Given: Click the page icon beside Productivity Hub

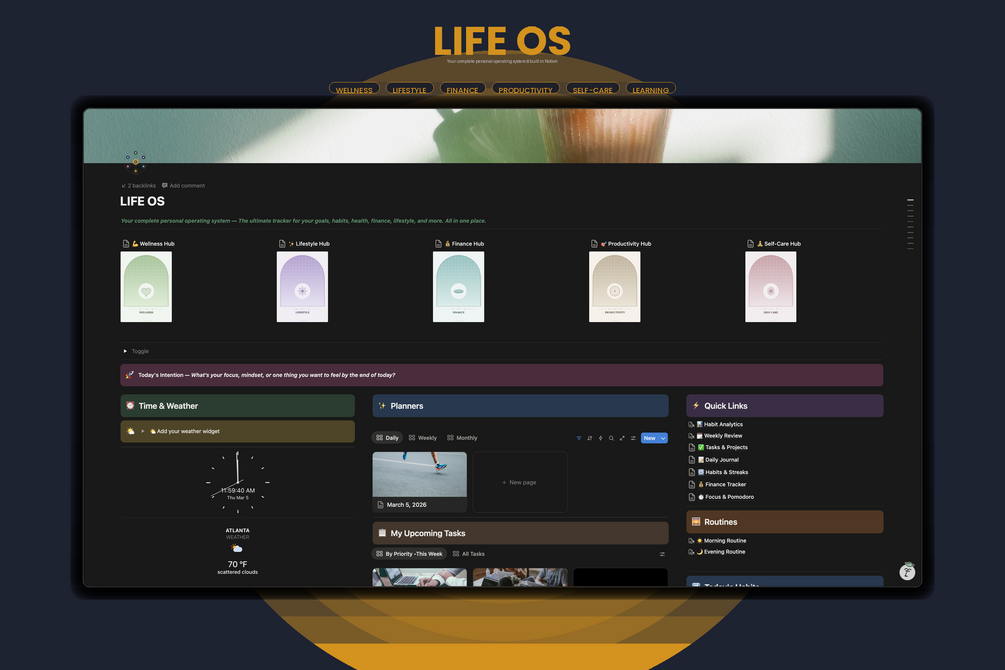Looking at the screenshot, I should coord(594,244).
